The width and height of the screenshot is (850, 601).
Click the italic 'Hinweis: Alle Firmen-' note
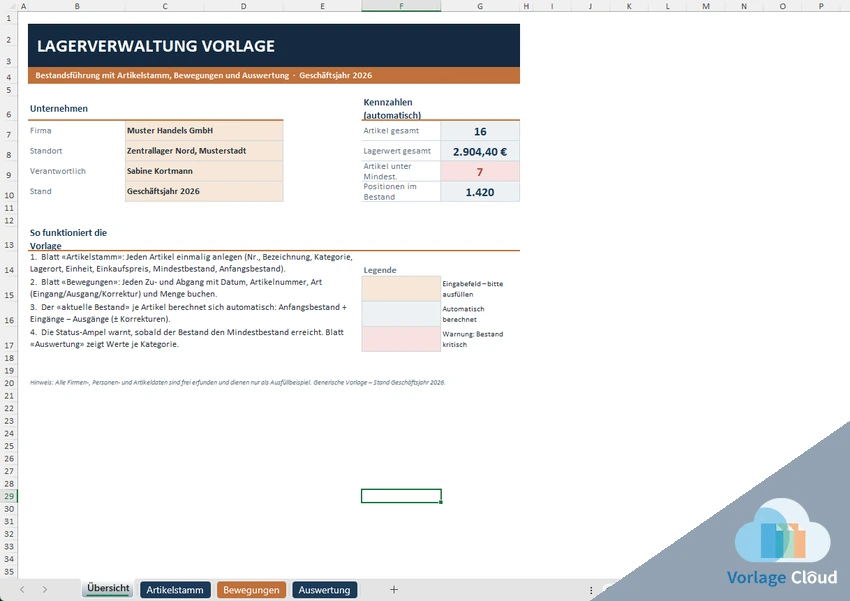(x=237, y=383)
